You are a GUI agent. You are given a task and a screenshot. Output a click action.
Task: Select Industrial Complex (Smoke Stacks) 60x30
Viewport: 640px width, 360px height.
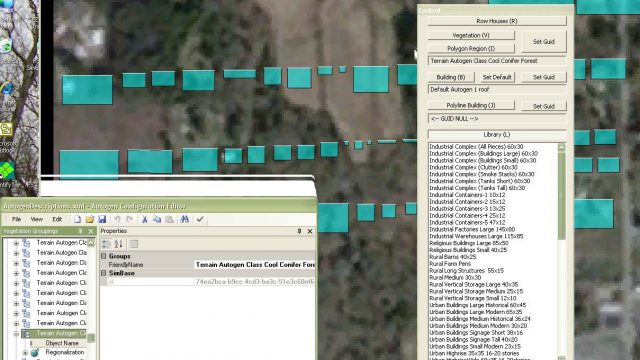(x=482, y=174)
